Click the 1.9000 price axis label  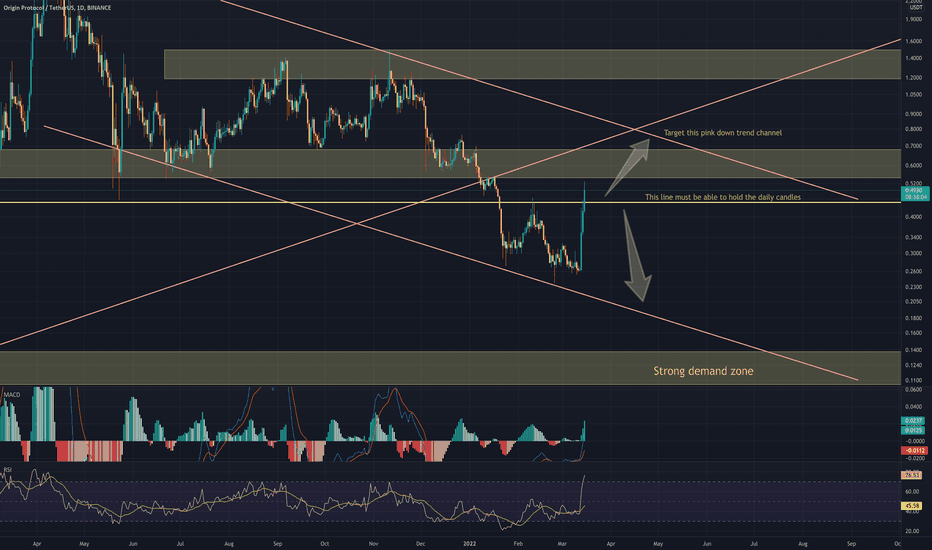pyautogui.click(x=914, y=19)
